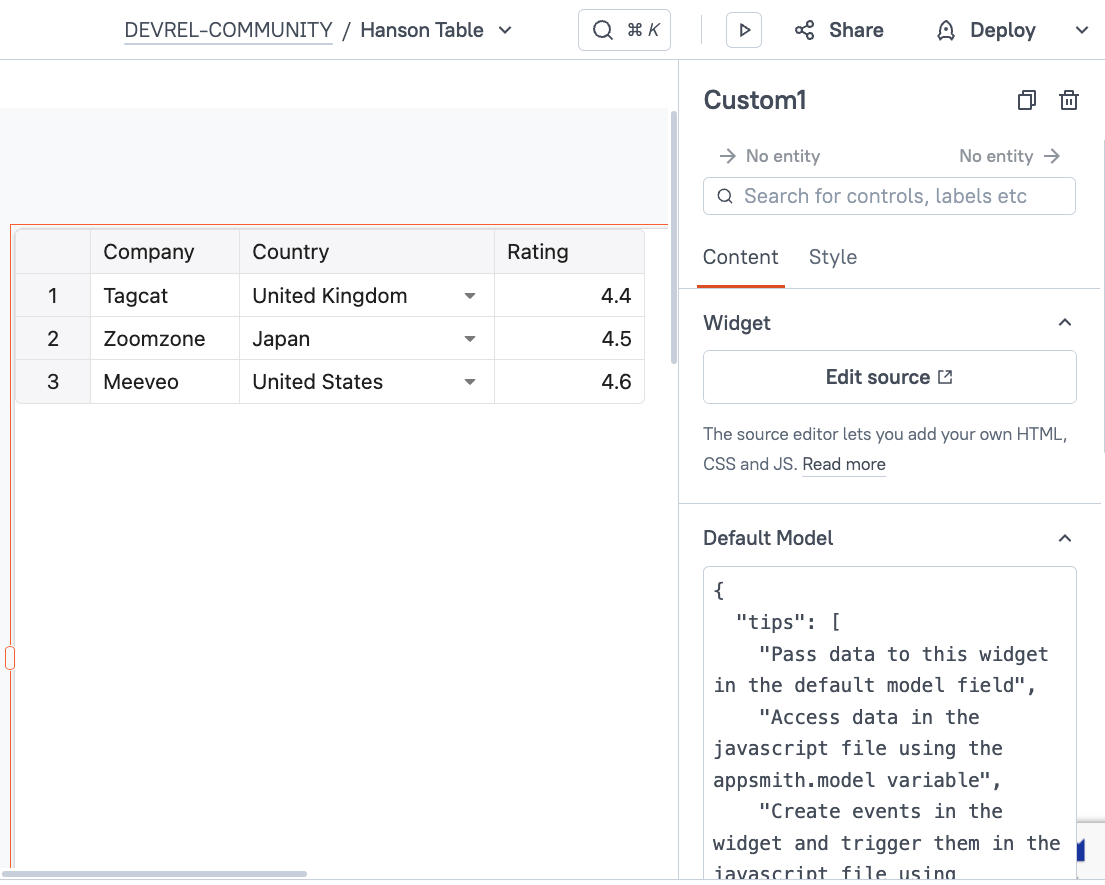
Task: Click the delete widget trash icon
Action: point(1069,100)
